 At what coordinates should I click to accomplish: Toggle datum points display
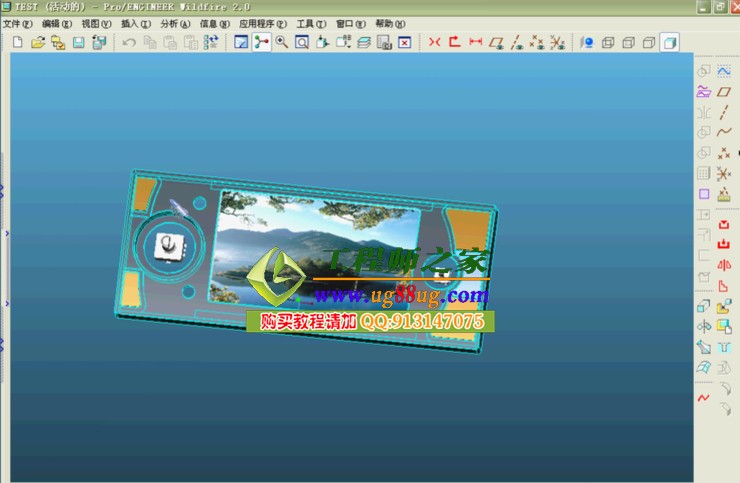(x=536, y=43)
